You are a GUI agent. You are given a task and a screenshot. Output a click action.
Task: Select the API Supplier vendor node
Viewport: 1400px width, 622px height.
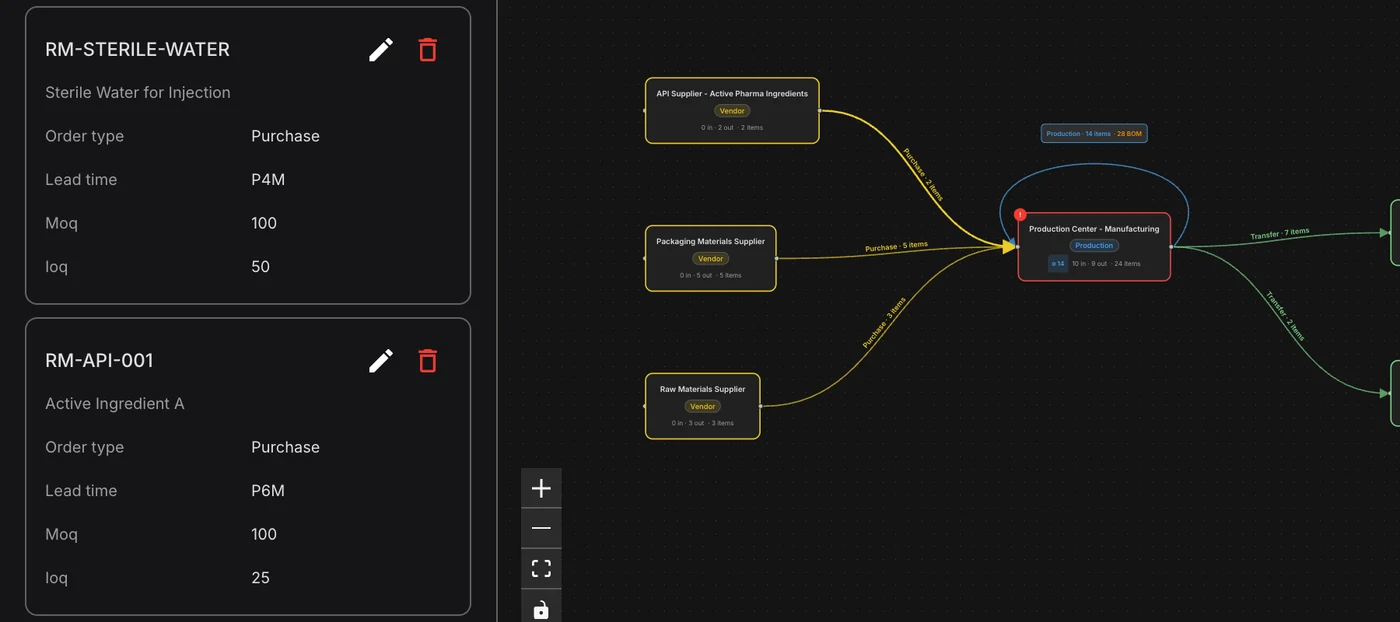coord(732,110)
